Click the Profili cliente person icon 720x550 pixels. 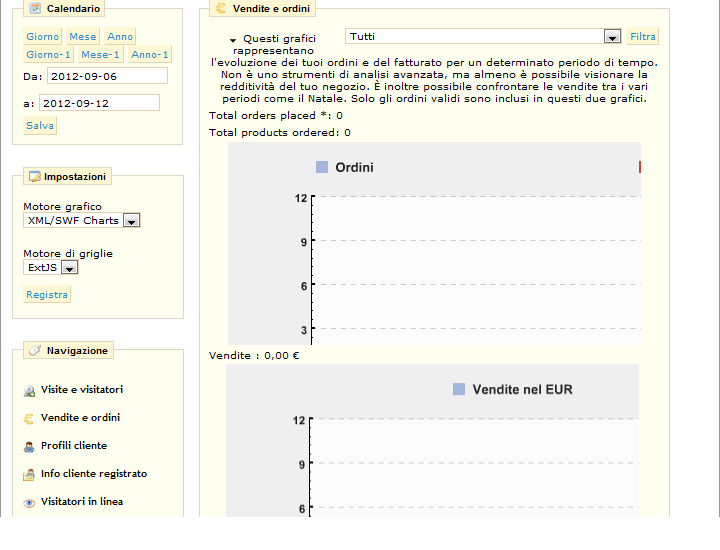(30, 446)
